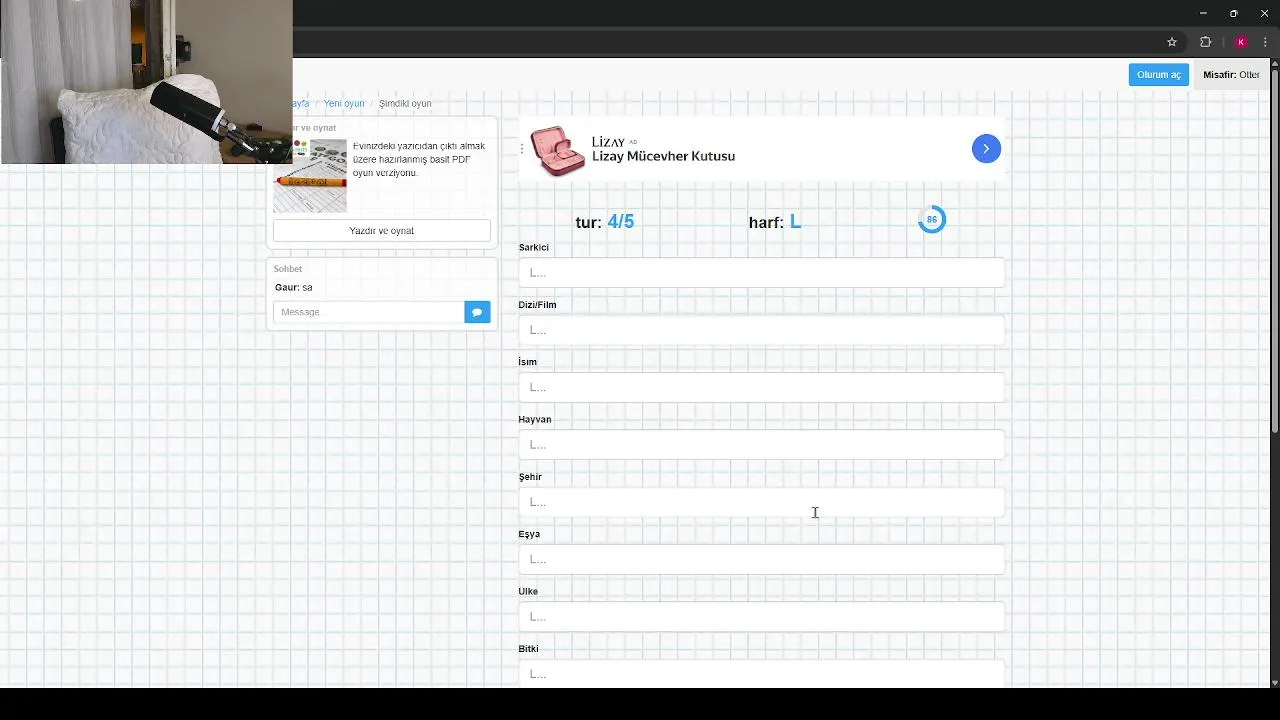Screen dimensions: 1280x720
Task: Click the ad options dots icon
Action: 521,149
